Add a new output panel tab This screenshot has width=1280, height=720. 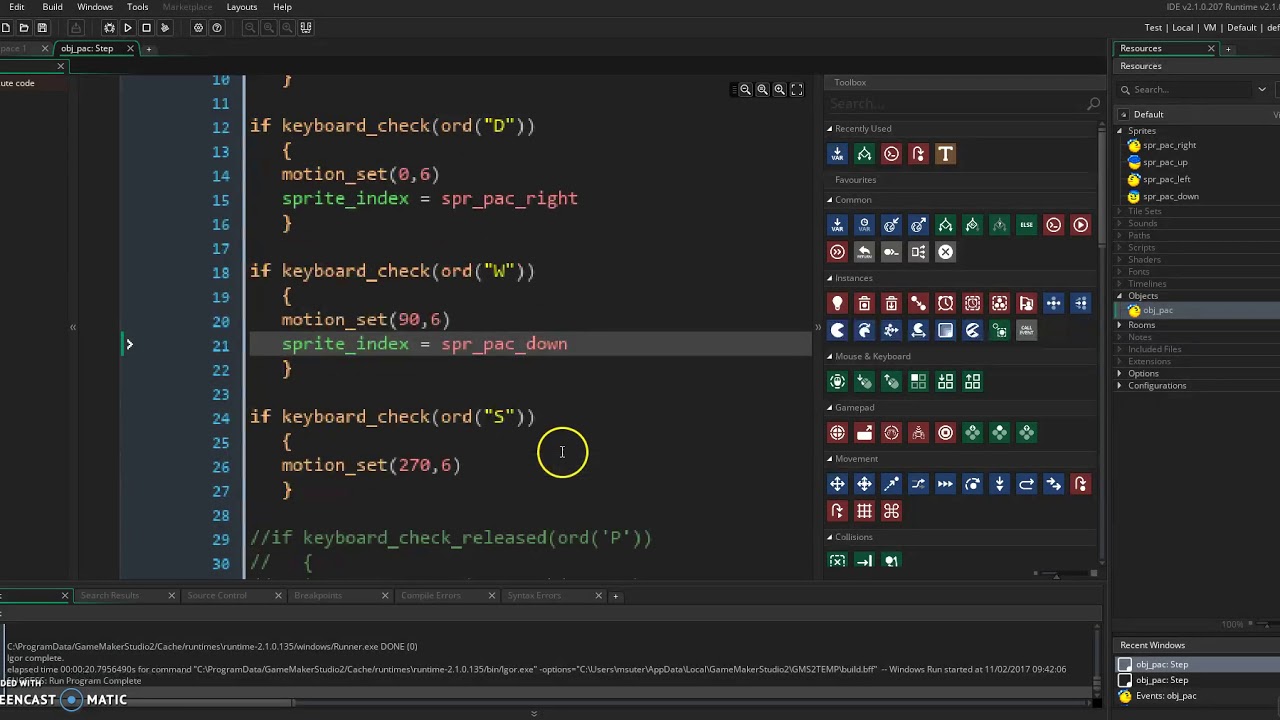[x=616, y=596]
